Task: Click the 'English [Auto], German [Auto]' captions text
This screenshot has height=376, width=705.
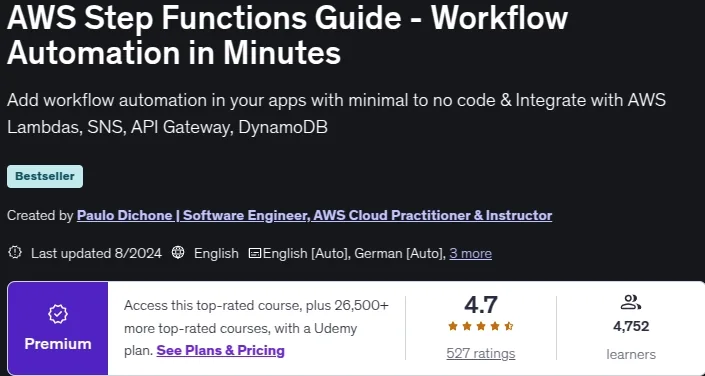Action: pos(354,254)
